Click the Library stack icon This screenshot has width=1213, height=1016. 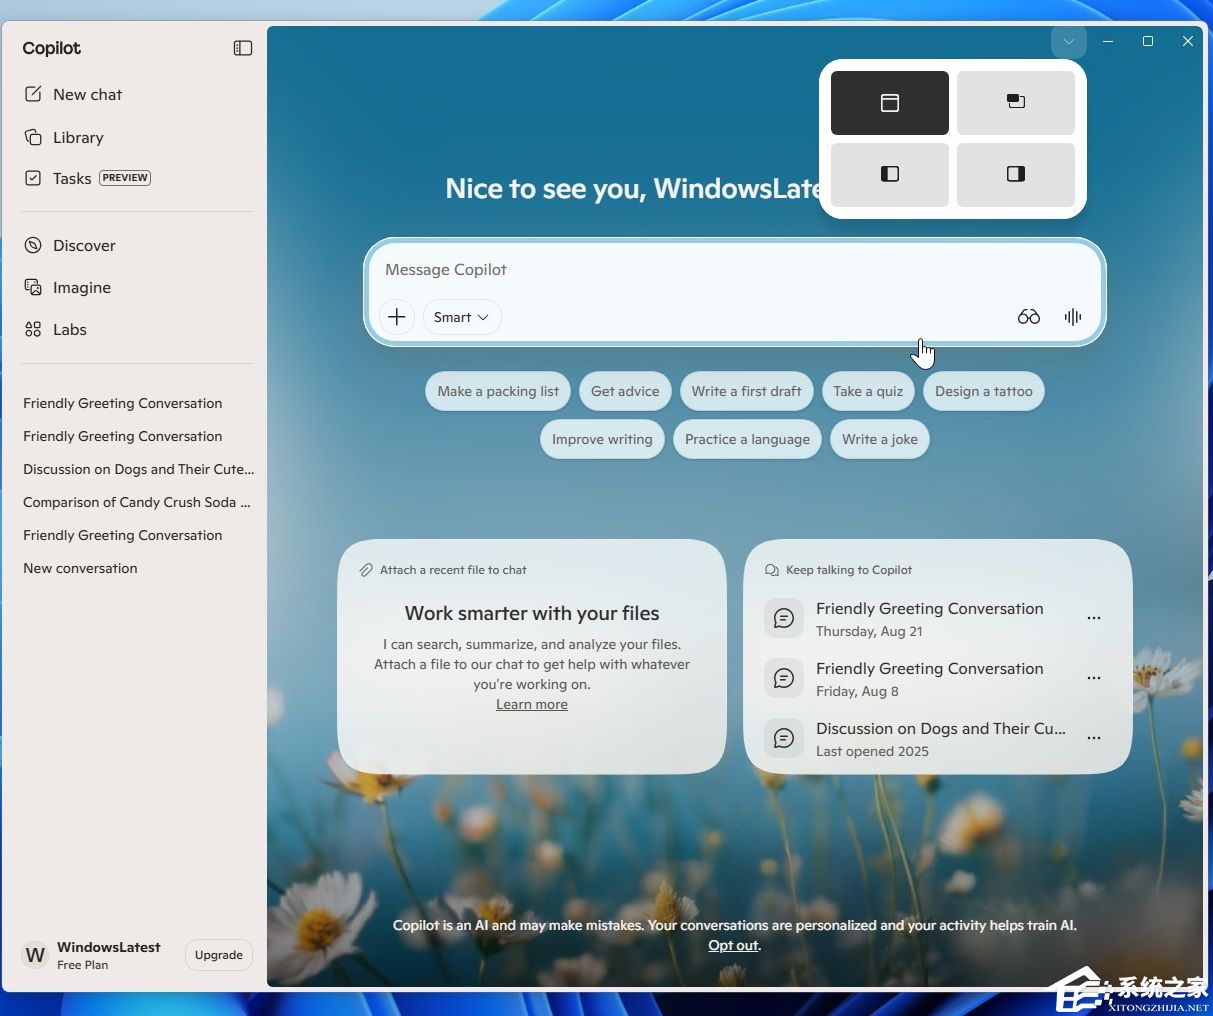tap(33, 137)
